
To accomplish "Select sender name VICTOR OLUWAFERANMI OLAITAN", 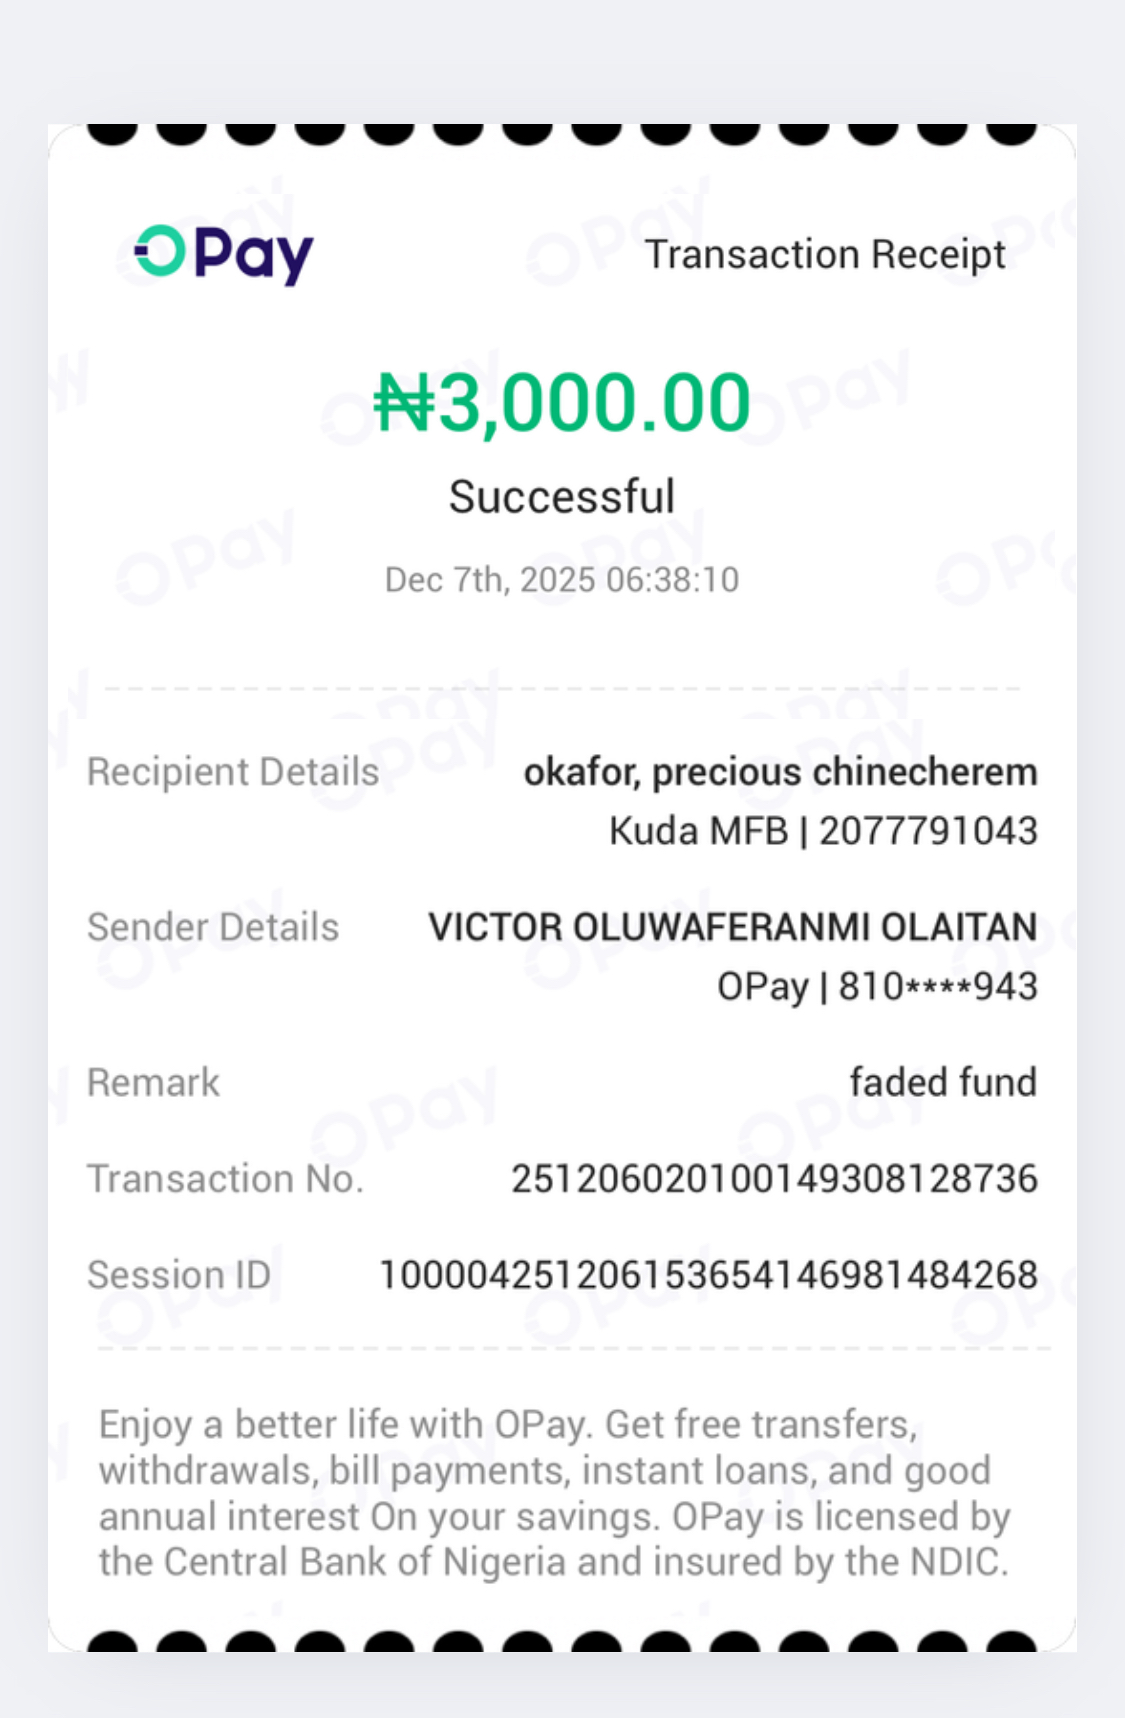I will click(x=732, y=927).
